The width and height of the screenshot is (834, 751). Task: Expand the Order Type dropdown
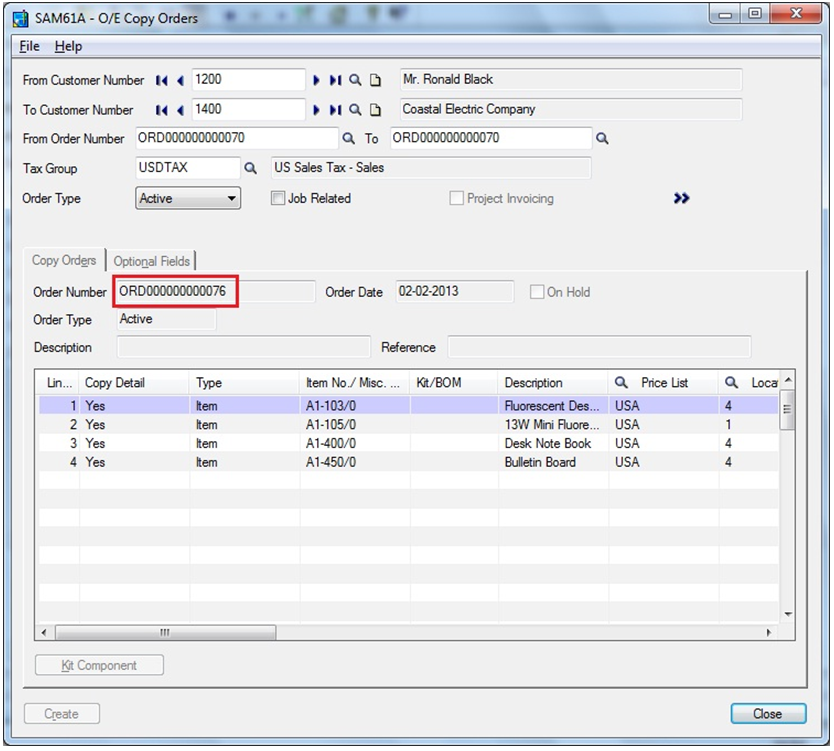[x=188, y=198]
